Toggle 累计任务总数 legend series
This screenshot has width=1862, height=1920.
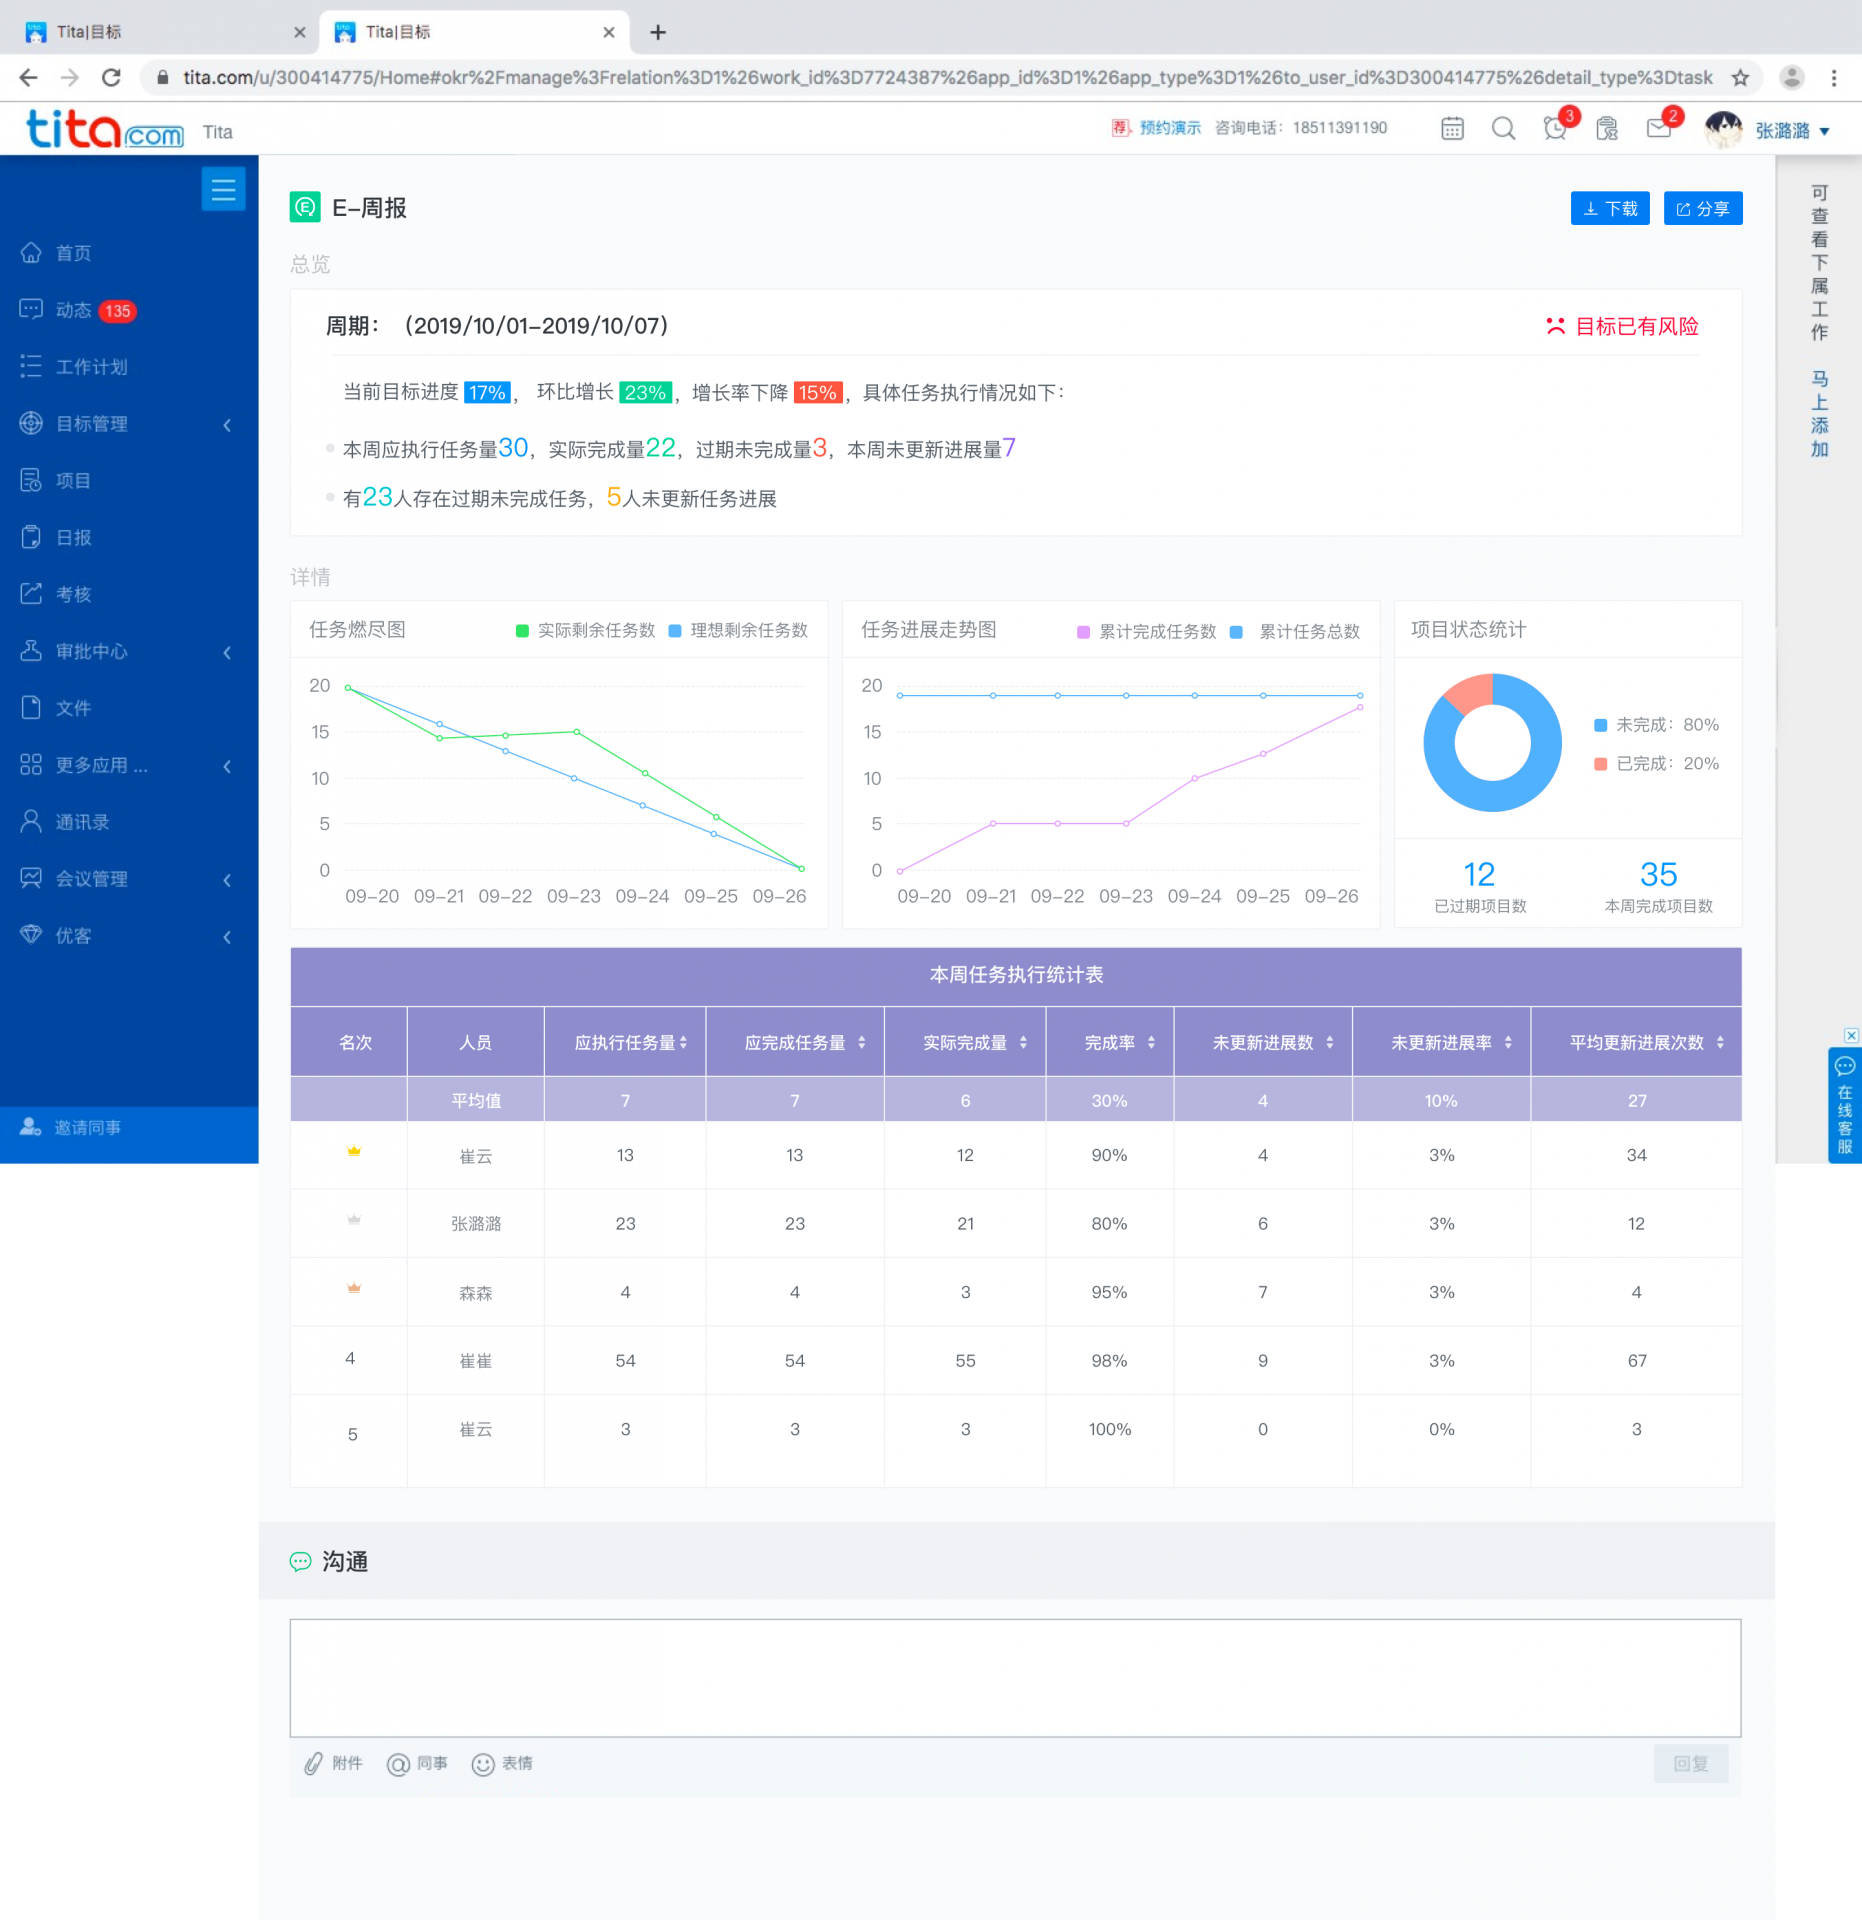click(x=1295, y=631)
